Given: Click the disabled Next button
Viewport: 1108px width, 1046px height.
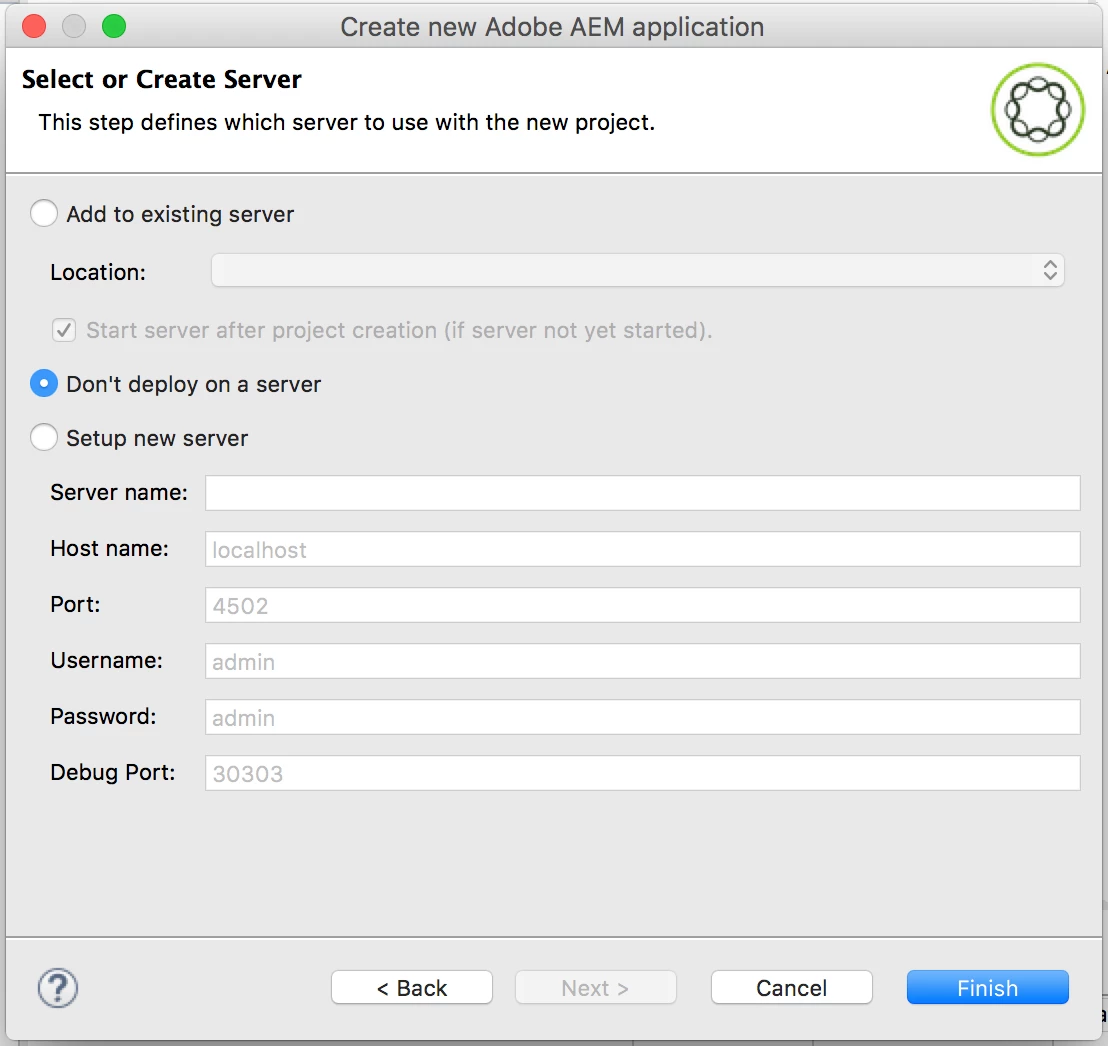Looking at the screenshot, I should click(596, 987).
